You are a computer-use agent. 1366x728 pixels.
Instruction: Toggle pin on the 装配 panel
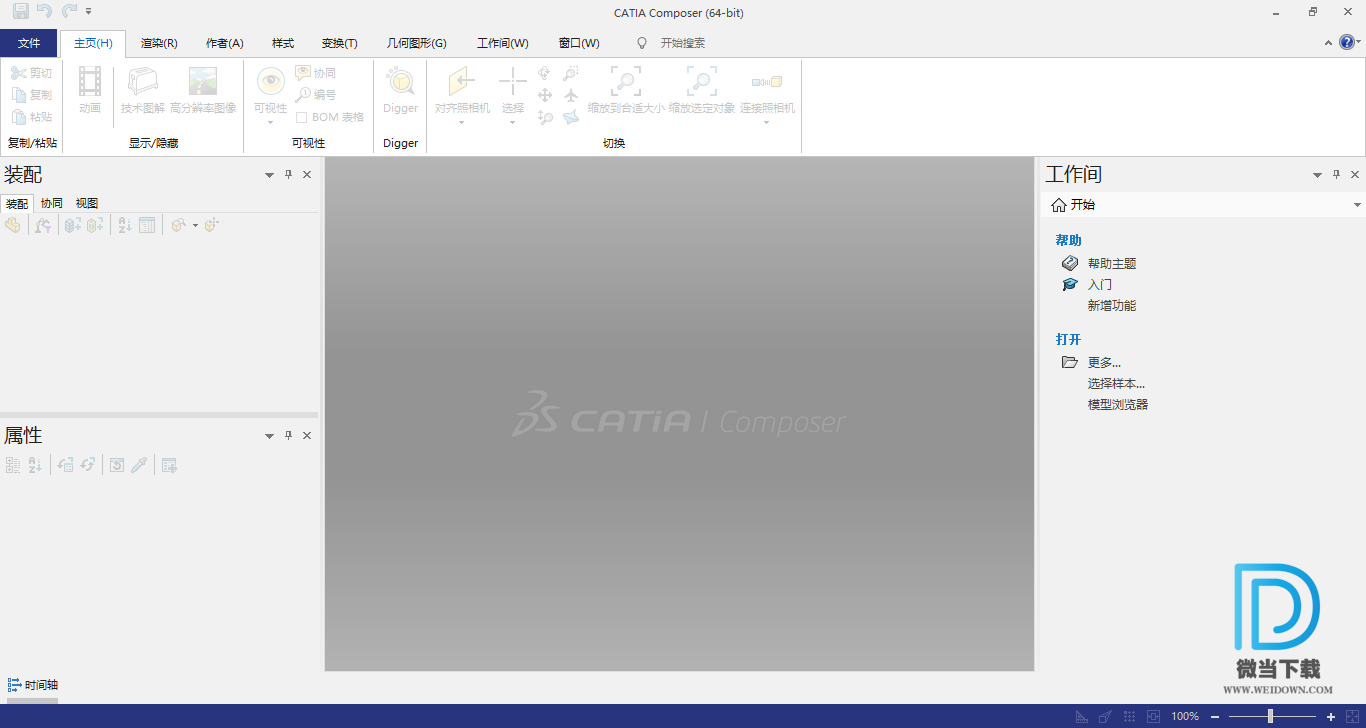(x=288, y=174)
